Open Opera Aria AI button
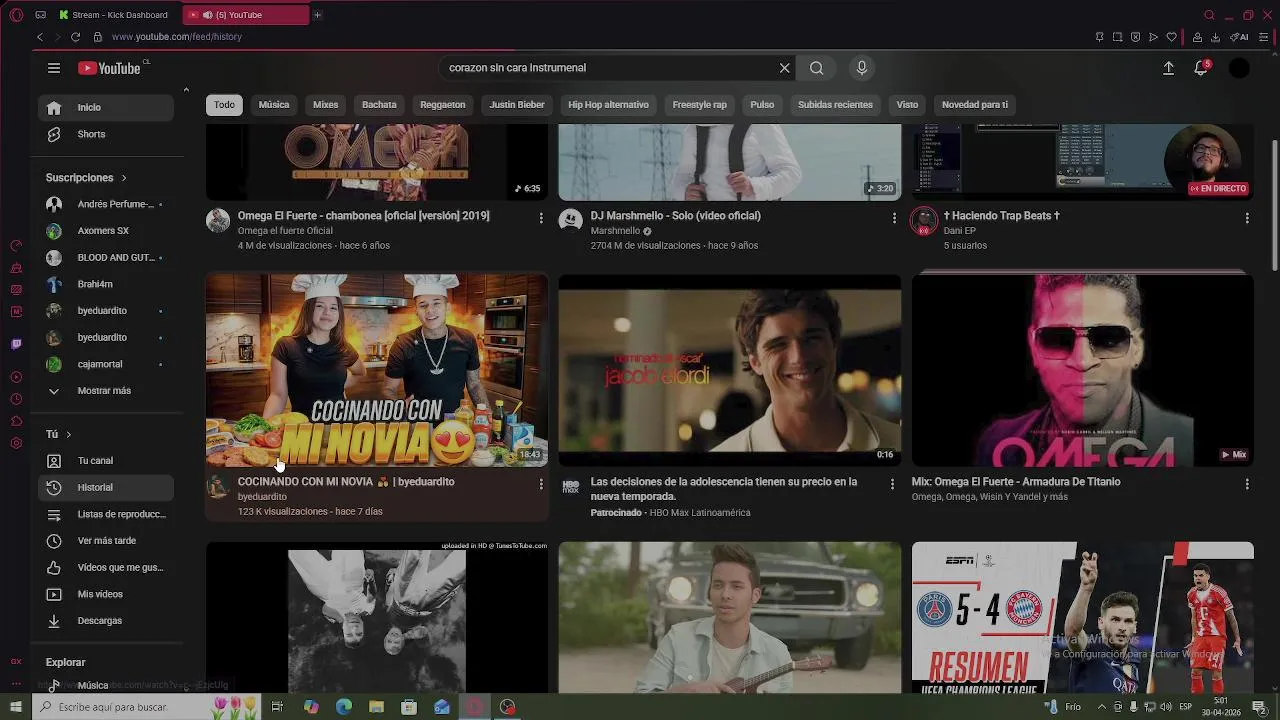This screenshot has width=1280, height=720. [1240, 37]
